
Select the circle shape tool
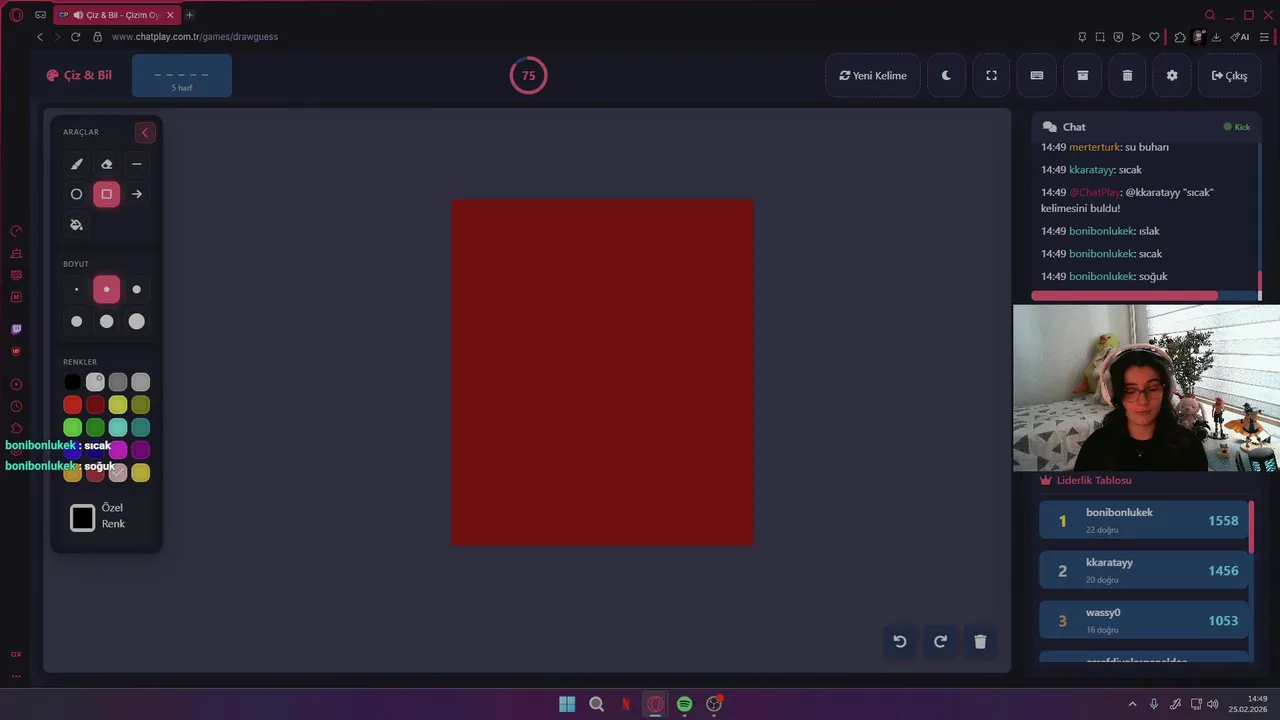tap(76, 194)
